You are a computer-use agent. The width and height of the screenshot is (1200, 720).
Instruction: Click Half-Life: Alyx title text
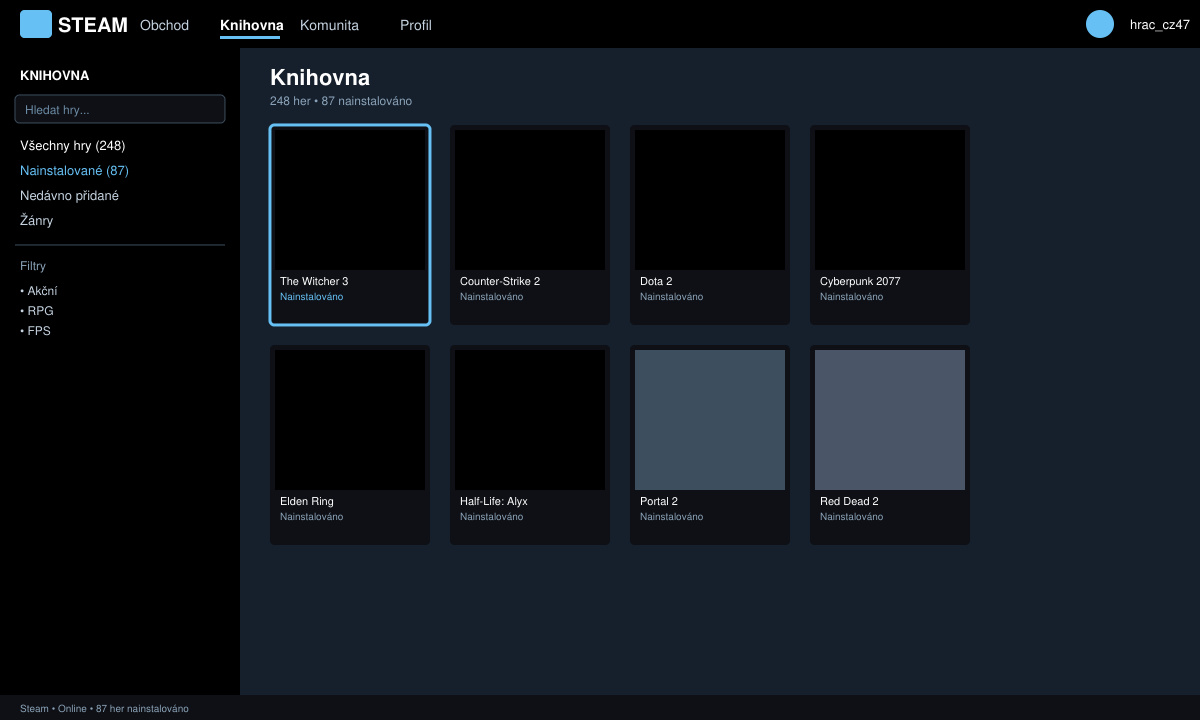pos(494,502)
